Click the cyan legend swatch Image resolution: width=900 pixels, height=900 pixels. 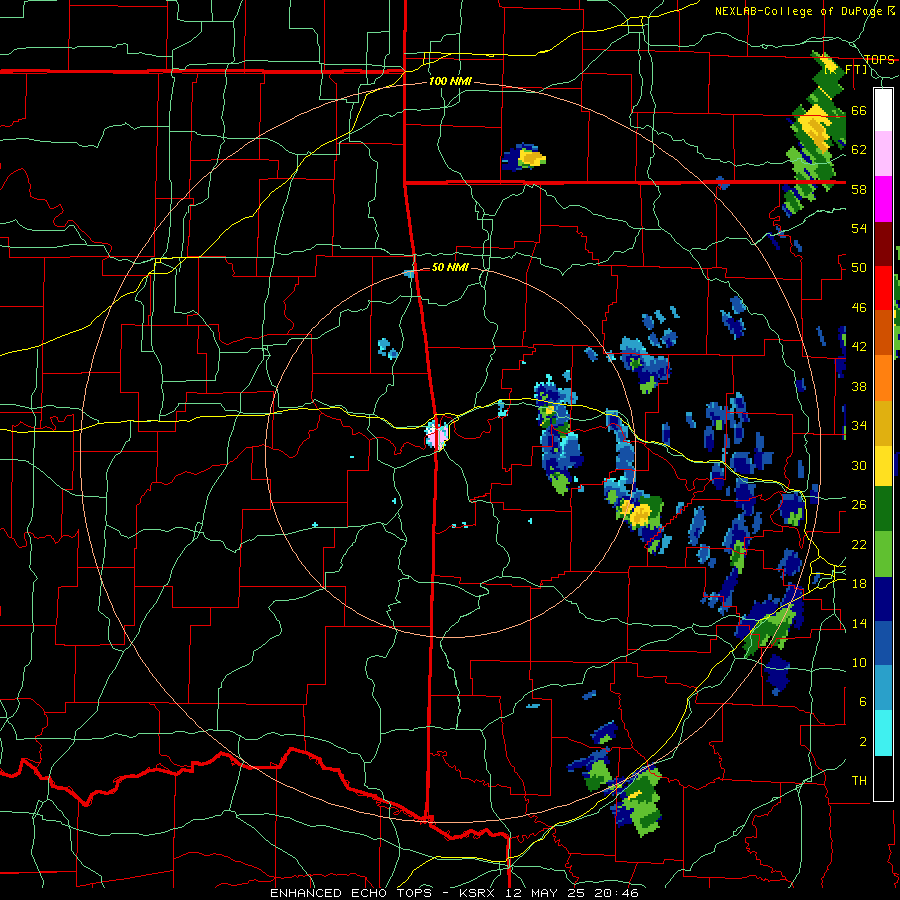pyautogui.click(x=883, y=733)
